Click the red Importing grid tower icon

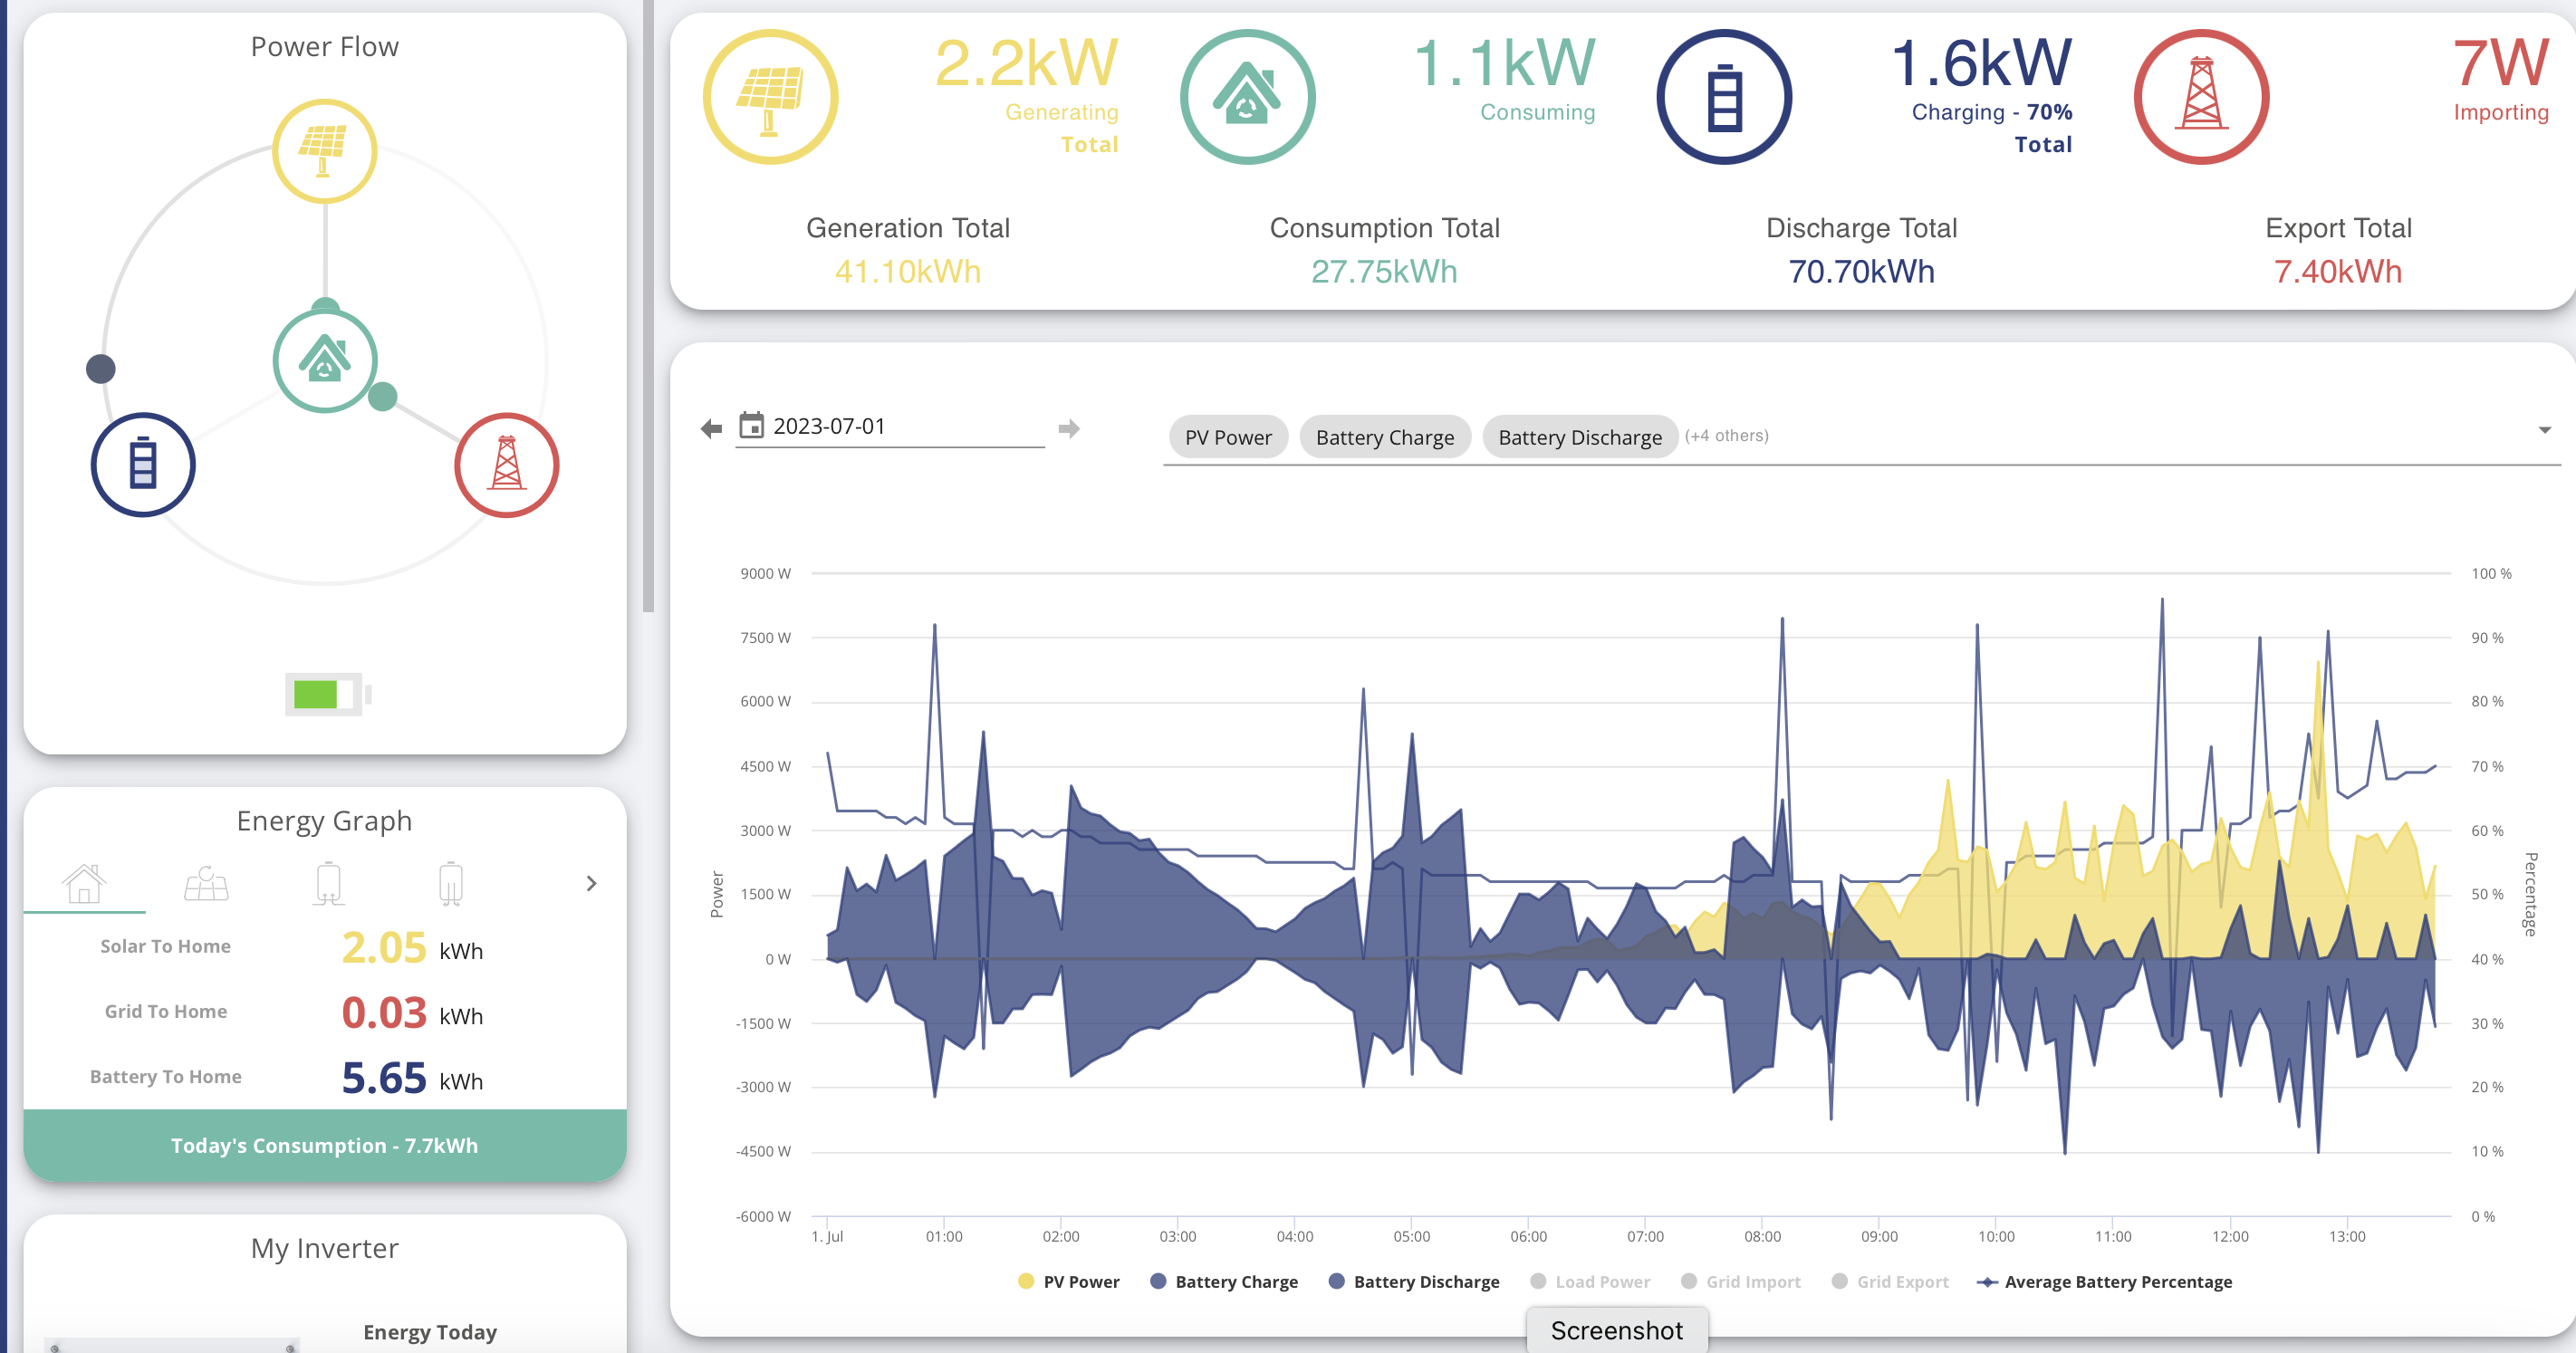pos(2201,97)
